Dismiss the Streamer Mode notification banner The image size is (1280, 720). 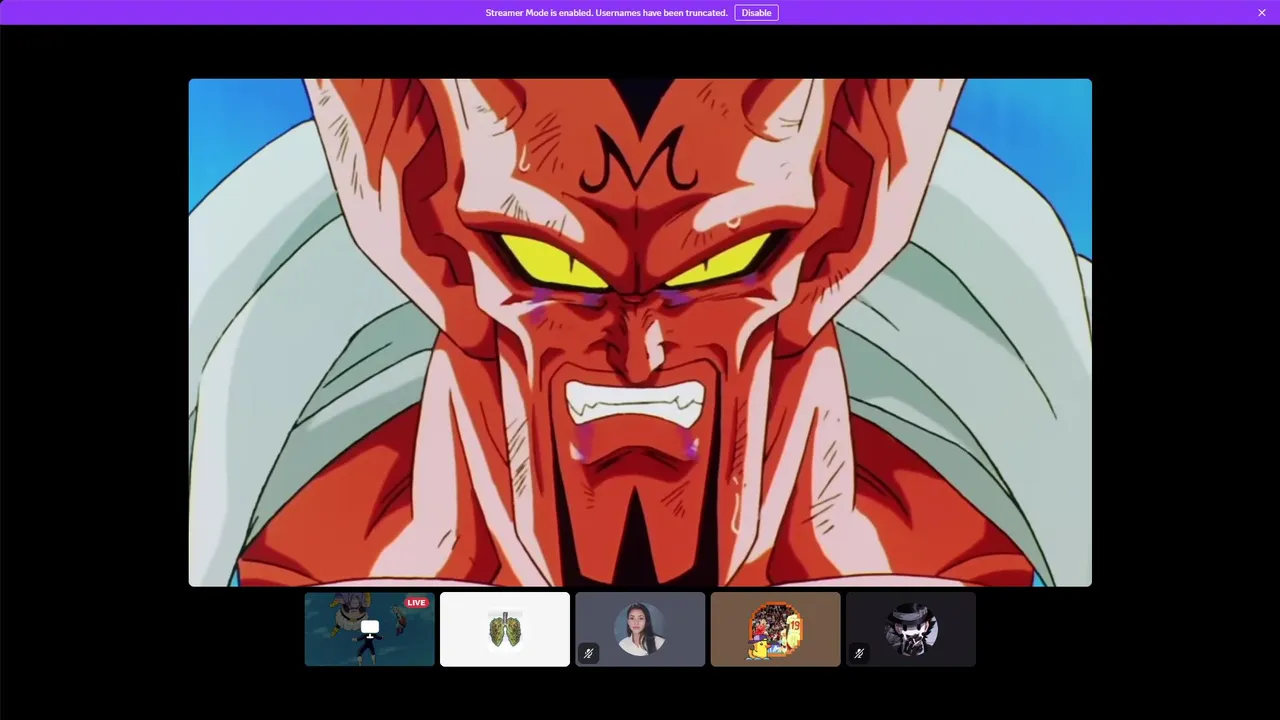coord(1262,13)
